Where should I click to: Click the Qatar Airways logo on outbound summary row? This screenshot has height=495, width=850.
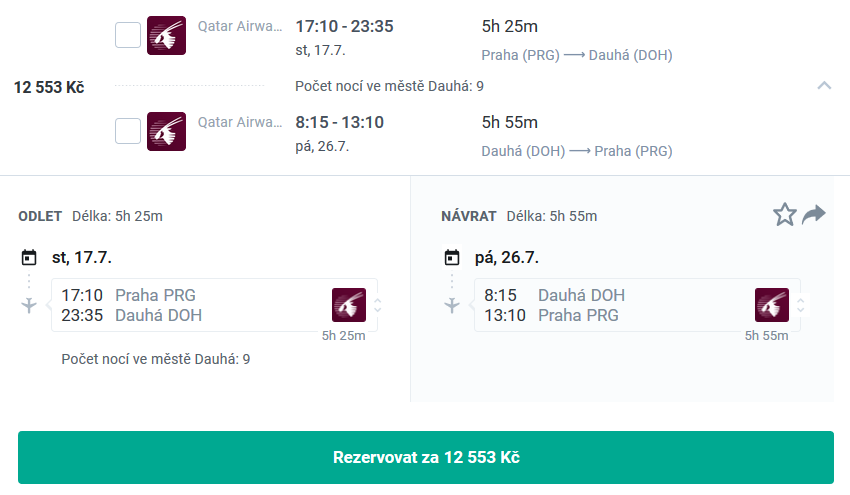[166, 35]
